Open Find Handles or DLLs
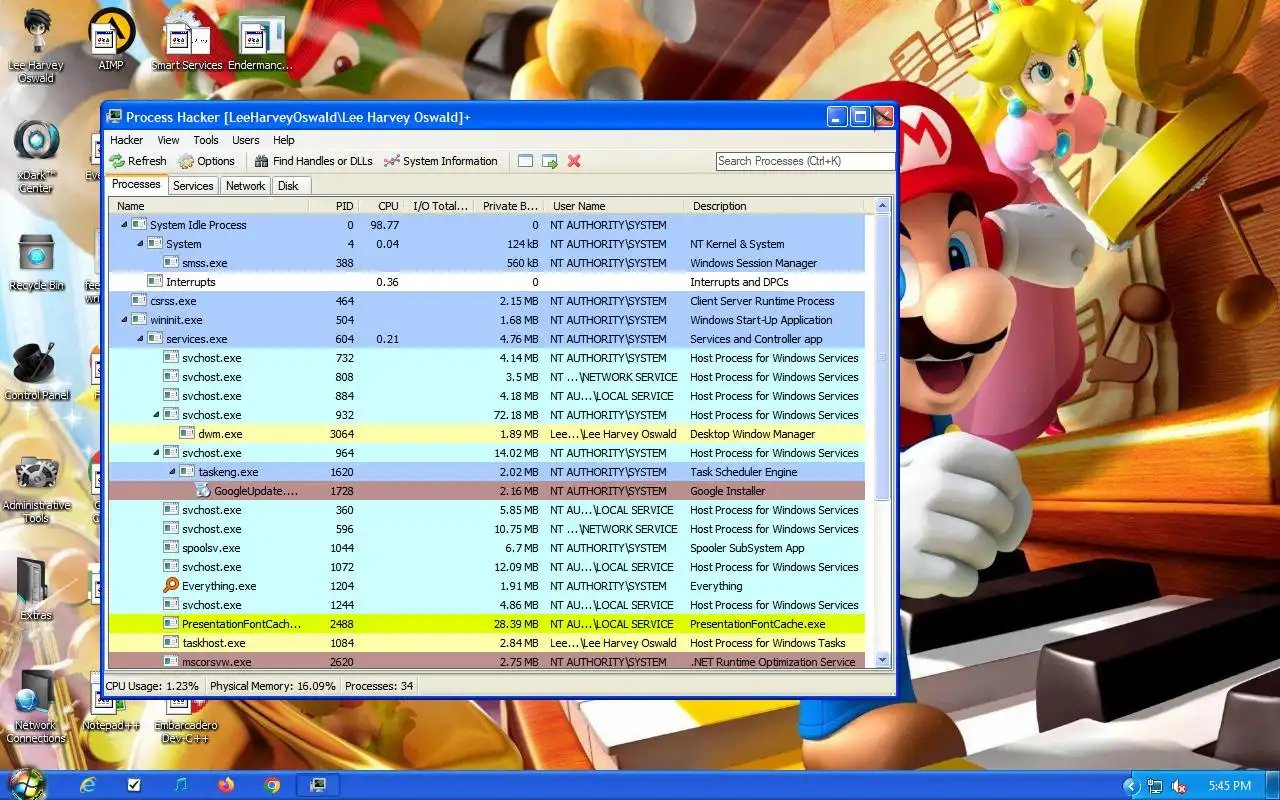The width and height of the screenshot is (1280, 800). pos(313,161)
